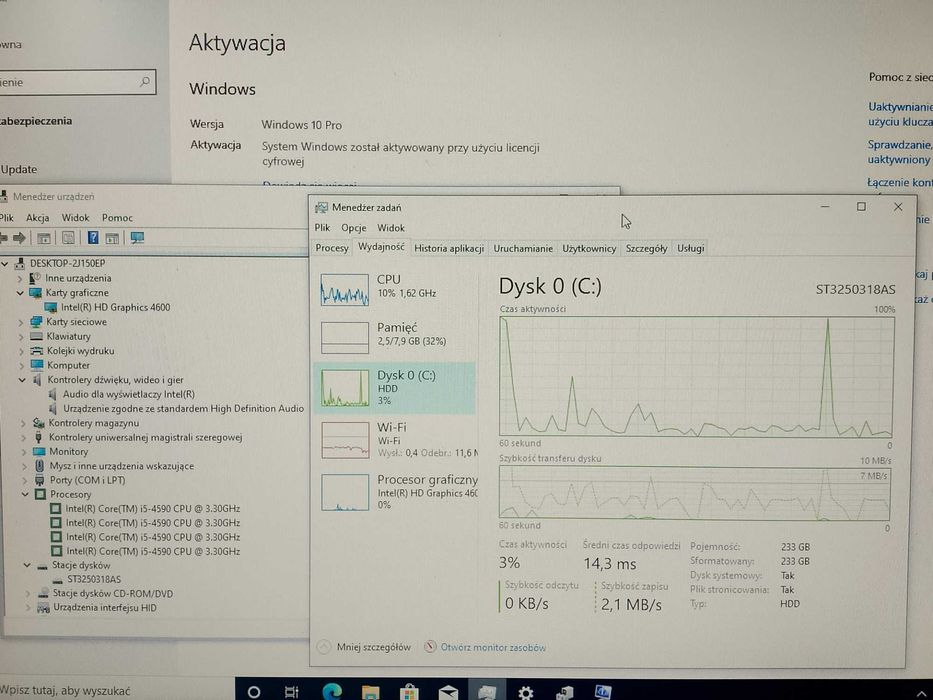The height and width of the screenshot is (700, 933).
Task: Expand Klawiatury node
Action: pos(21,336)
